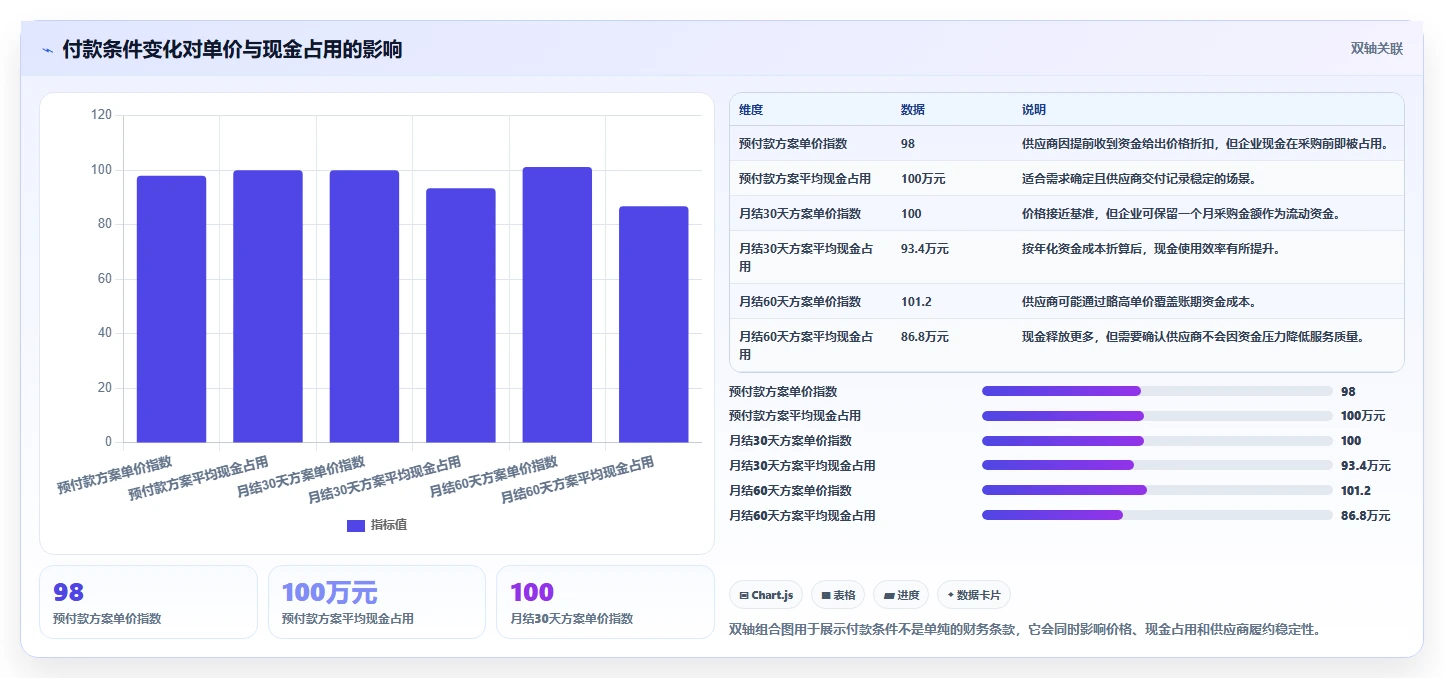Image resolution: width=1444 pixels, height=678 pixels.
Task: Click the description starting '供应商因提前收到资金'
Action: [1205, 144]
